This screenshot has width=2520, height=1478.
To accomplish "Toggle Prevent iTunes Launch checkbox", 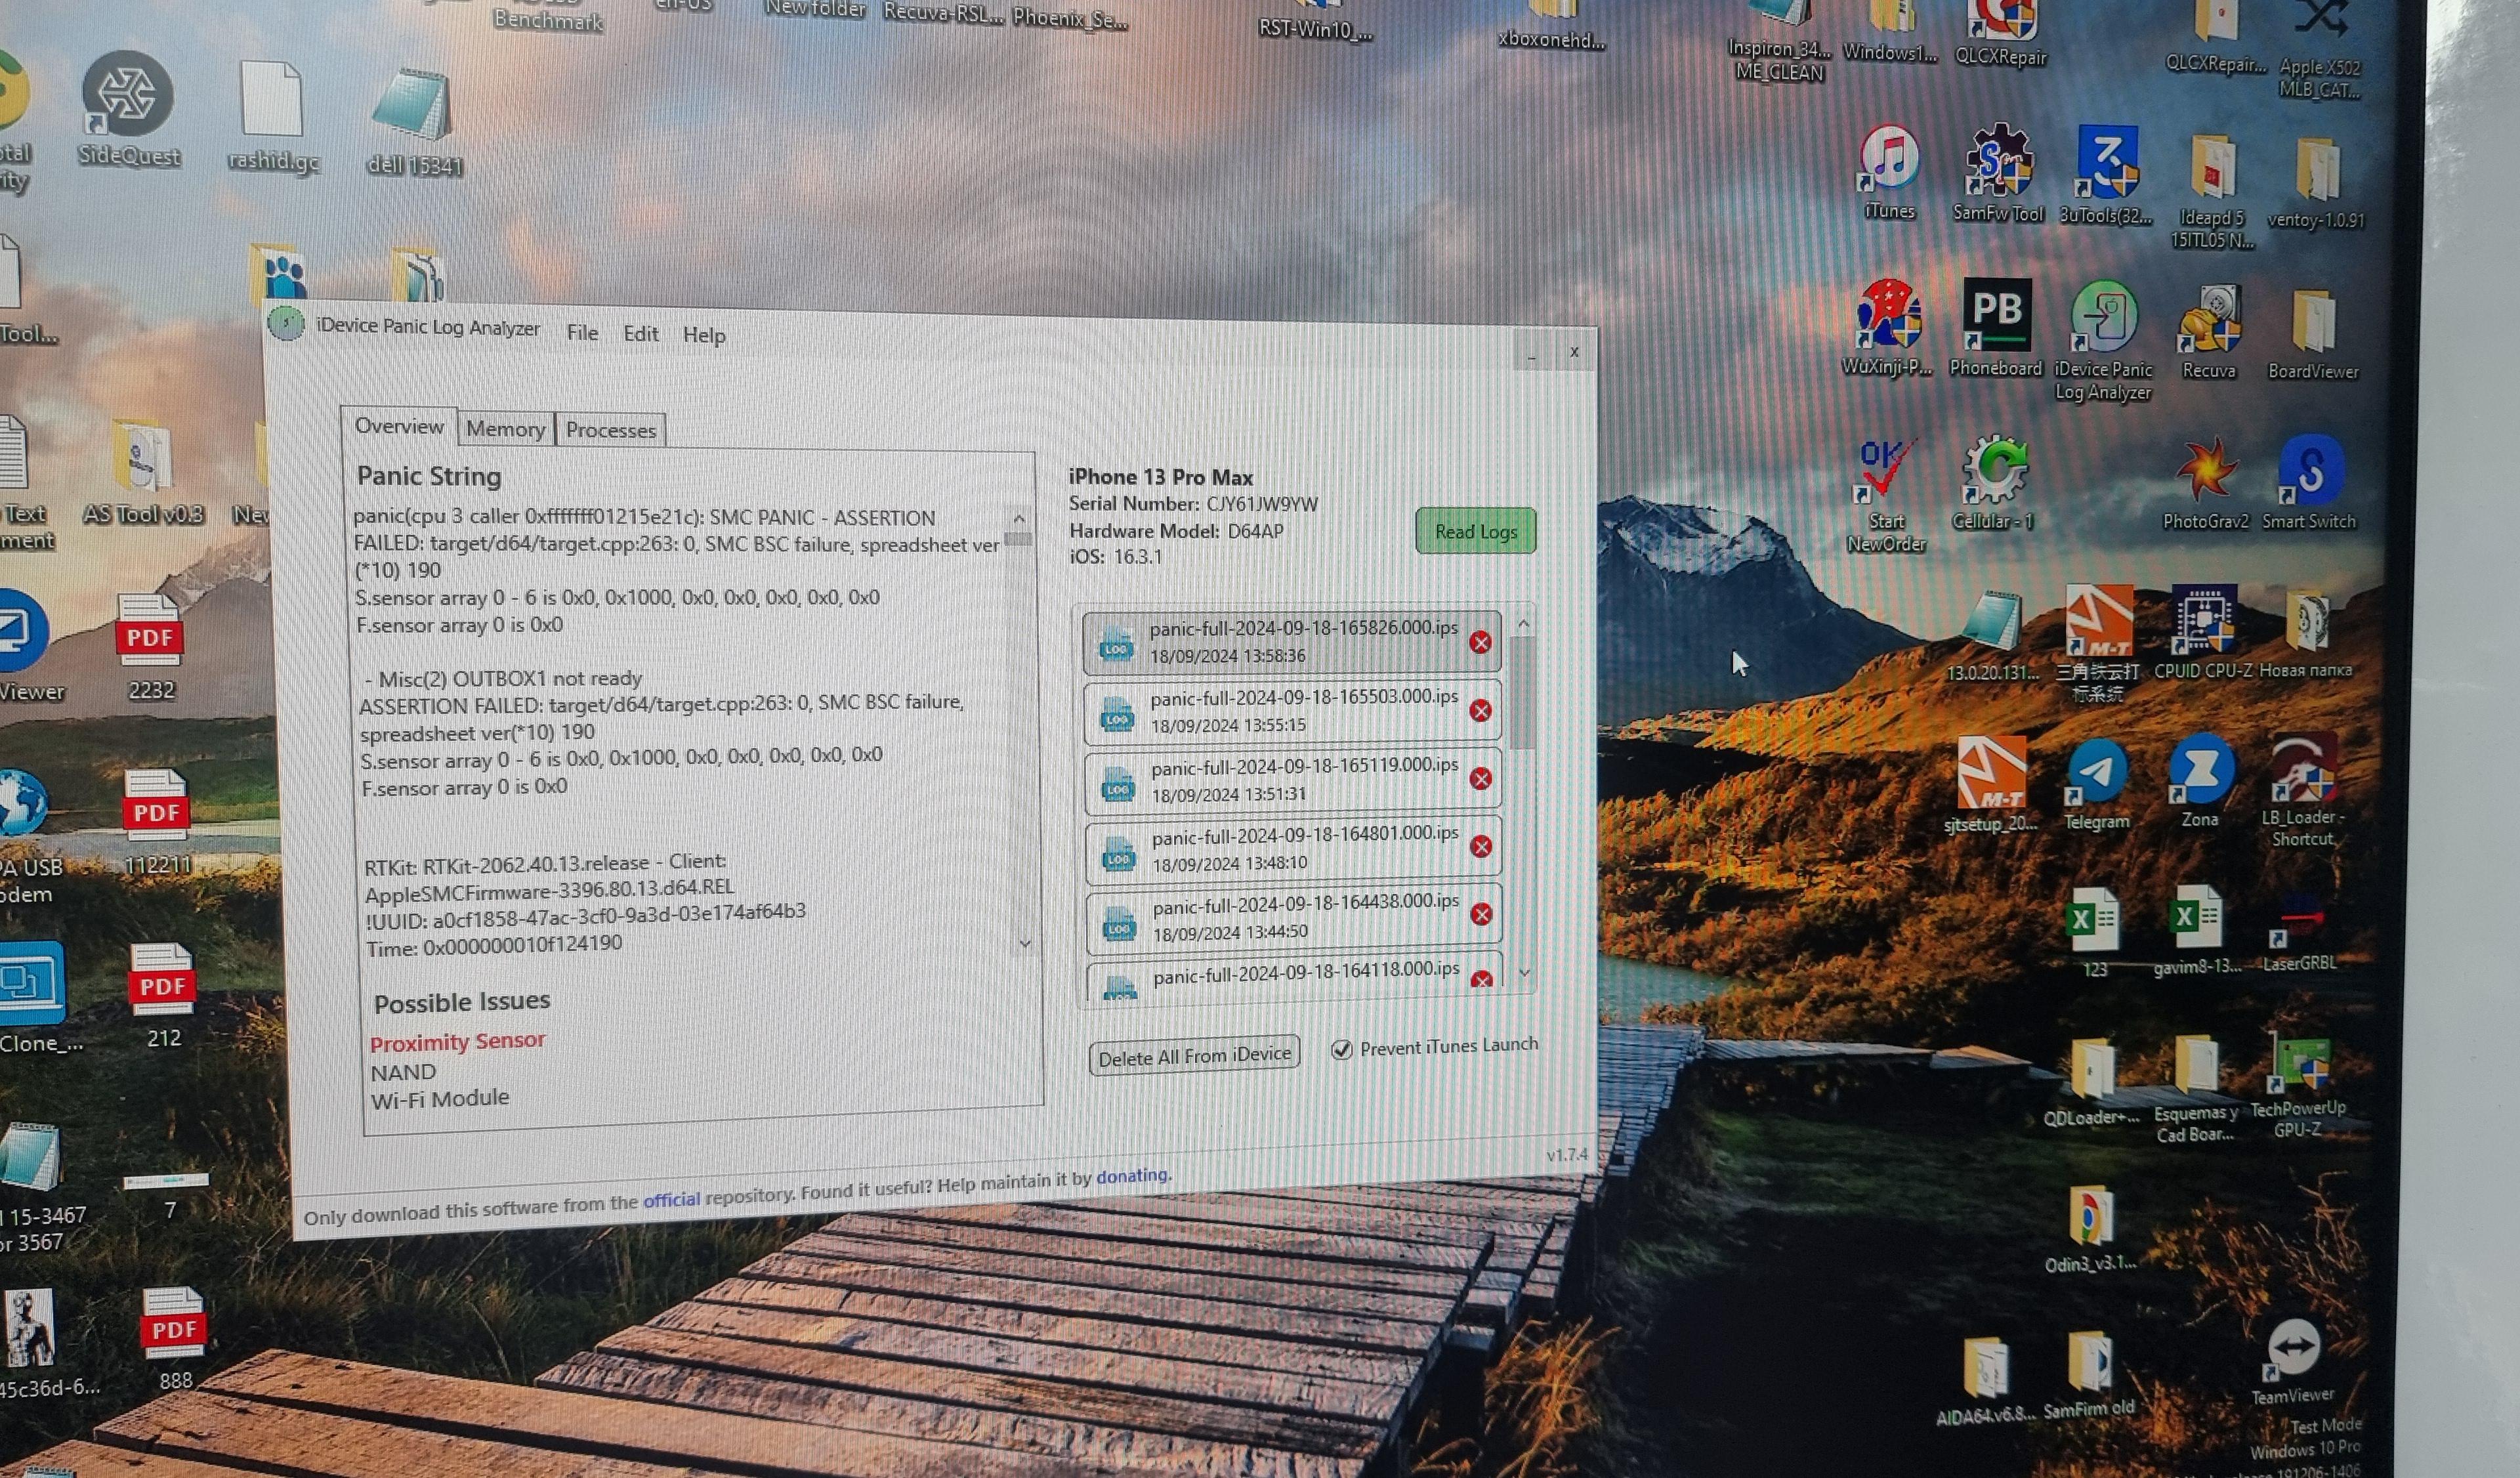I will [x=1341, y=1049].
